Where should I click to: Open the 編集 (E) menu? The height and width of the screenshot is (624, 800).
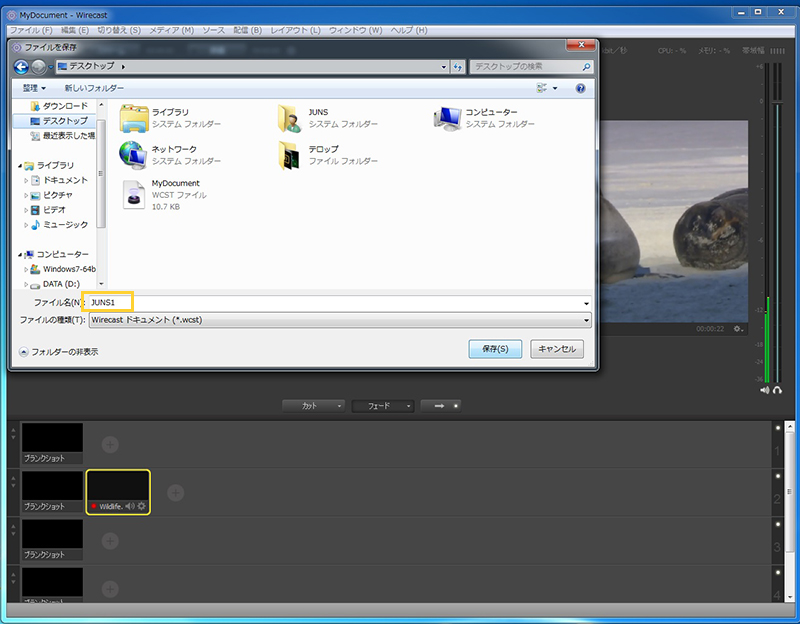(75, 30)
